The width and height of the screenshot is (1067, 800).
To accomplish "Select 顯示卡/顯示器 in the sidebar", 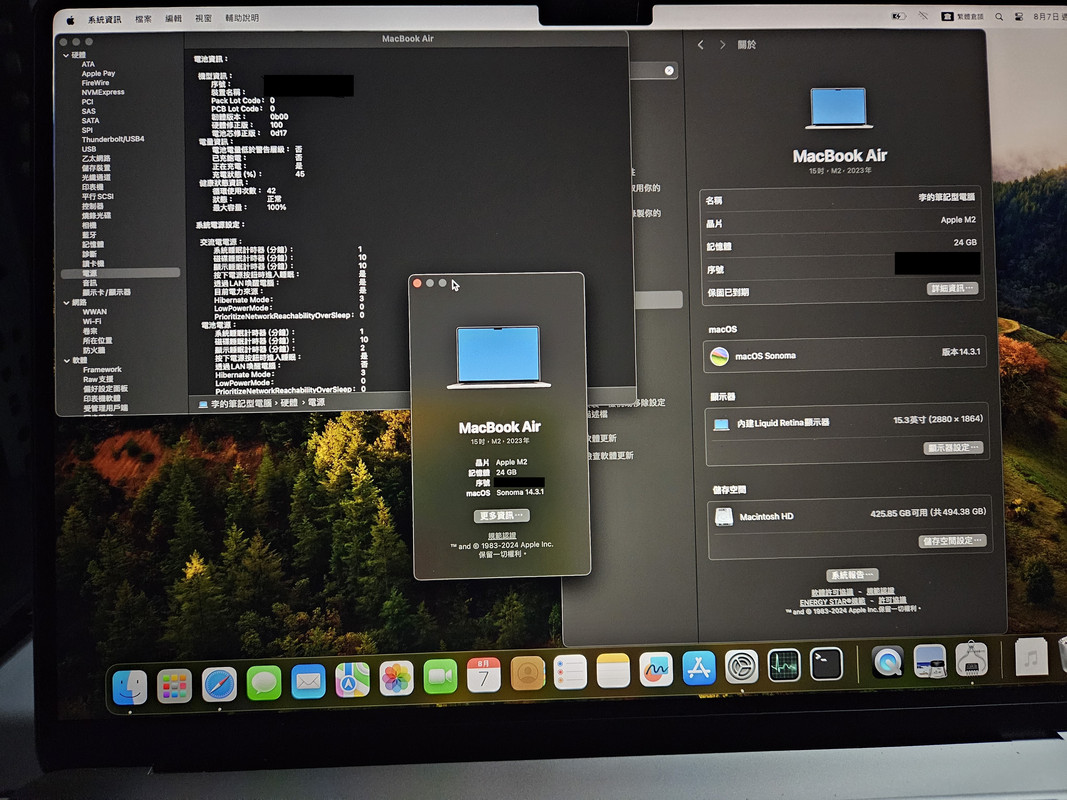I will pos(106,292).
